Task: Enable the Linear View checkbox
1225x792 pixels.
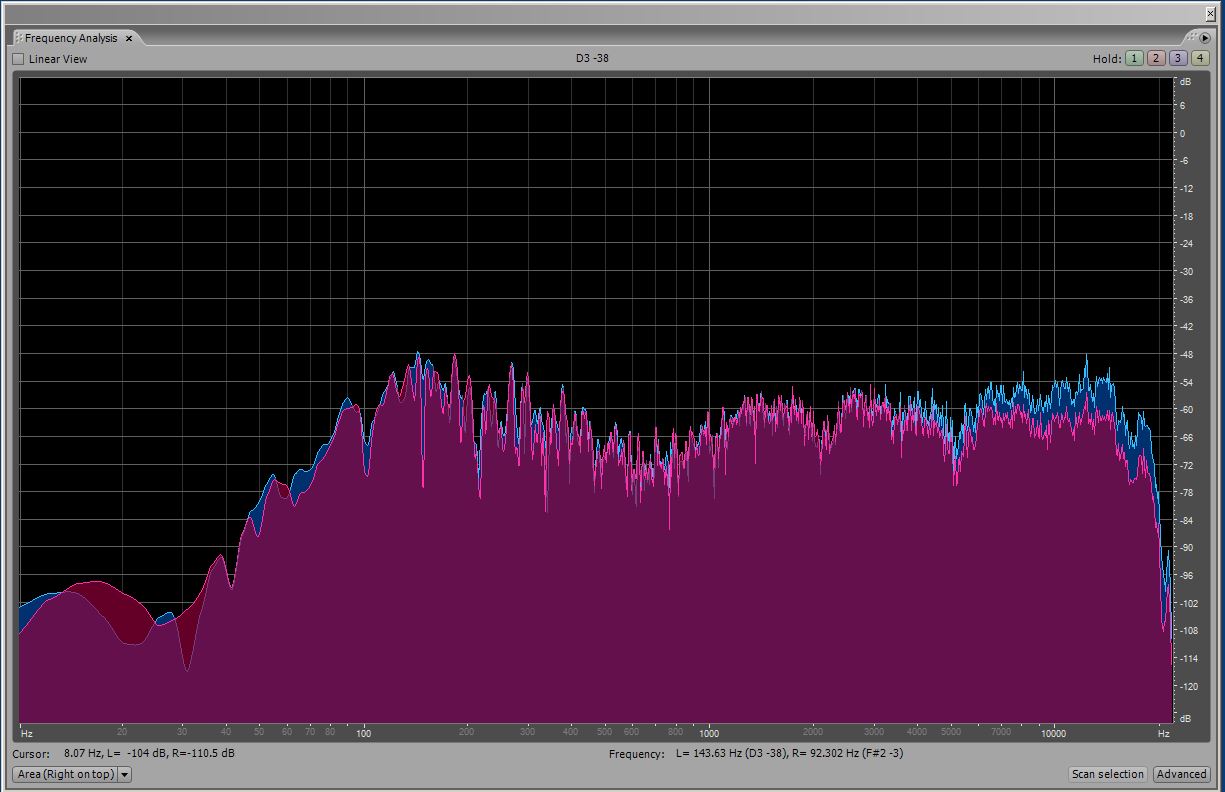Action: (18, 59)
